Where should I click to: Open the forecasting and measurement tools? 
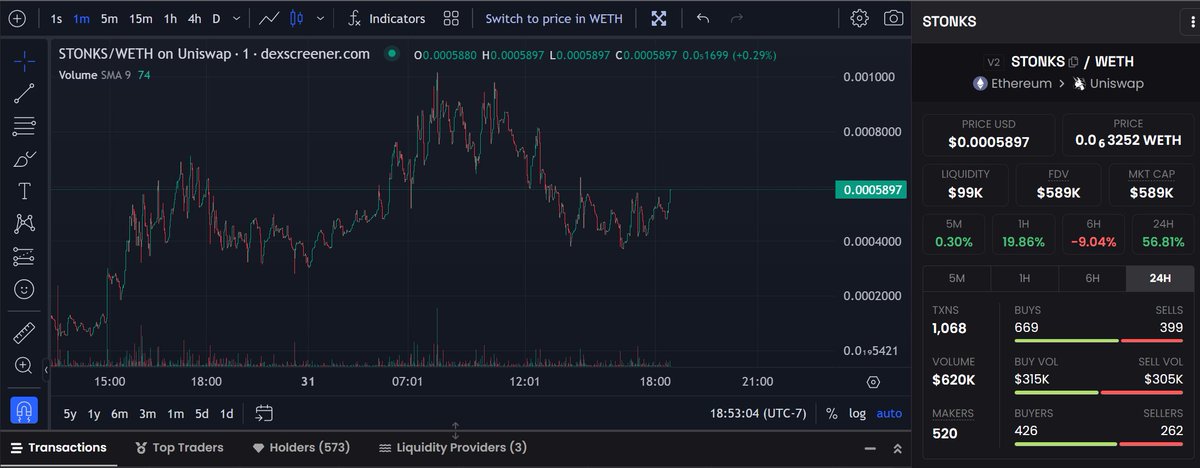click(25, 257)
